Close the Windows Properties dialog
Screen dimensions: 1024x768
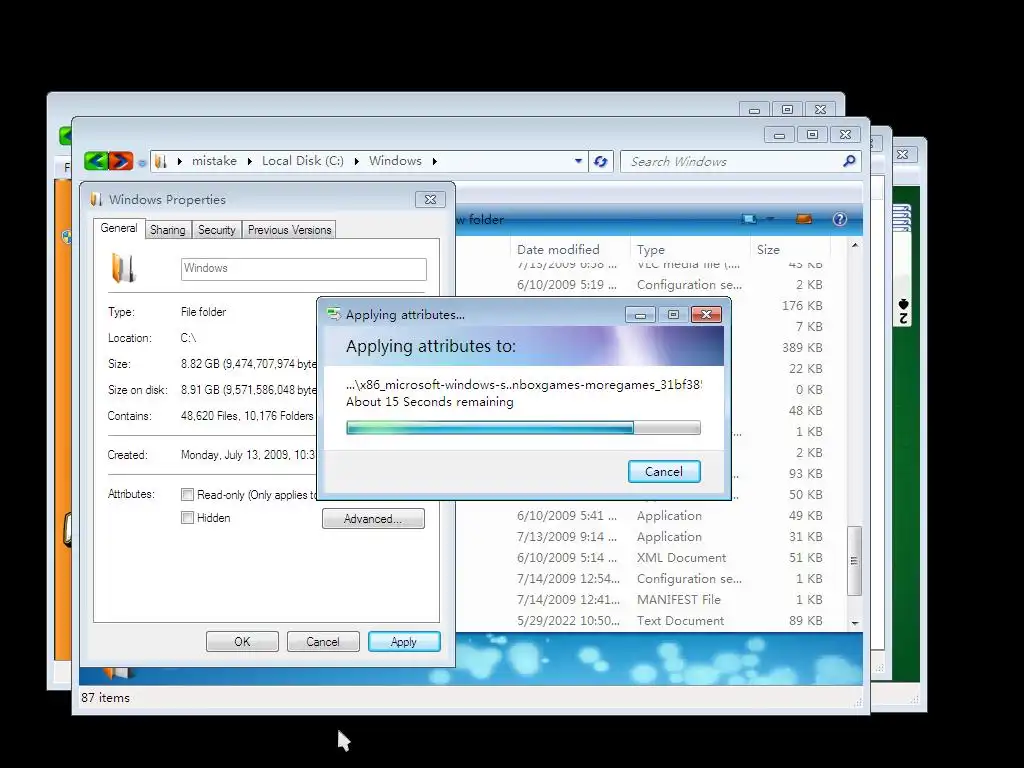pos(430,199)
